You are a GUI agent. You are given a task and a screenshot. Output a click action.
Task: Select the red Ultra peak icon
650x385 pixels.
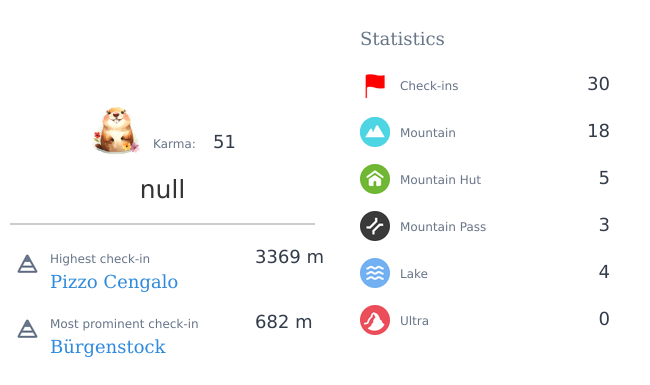pyautogui.click(x=375, y=320)
